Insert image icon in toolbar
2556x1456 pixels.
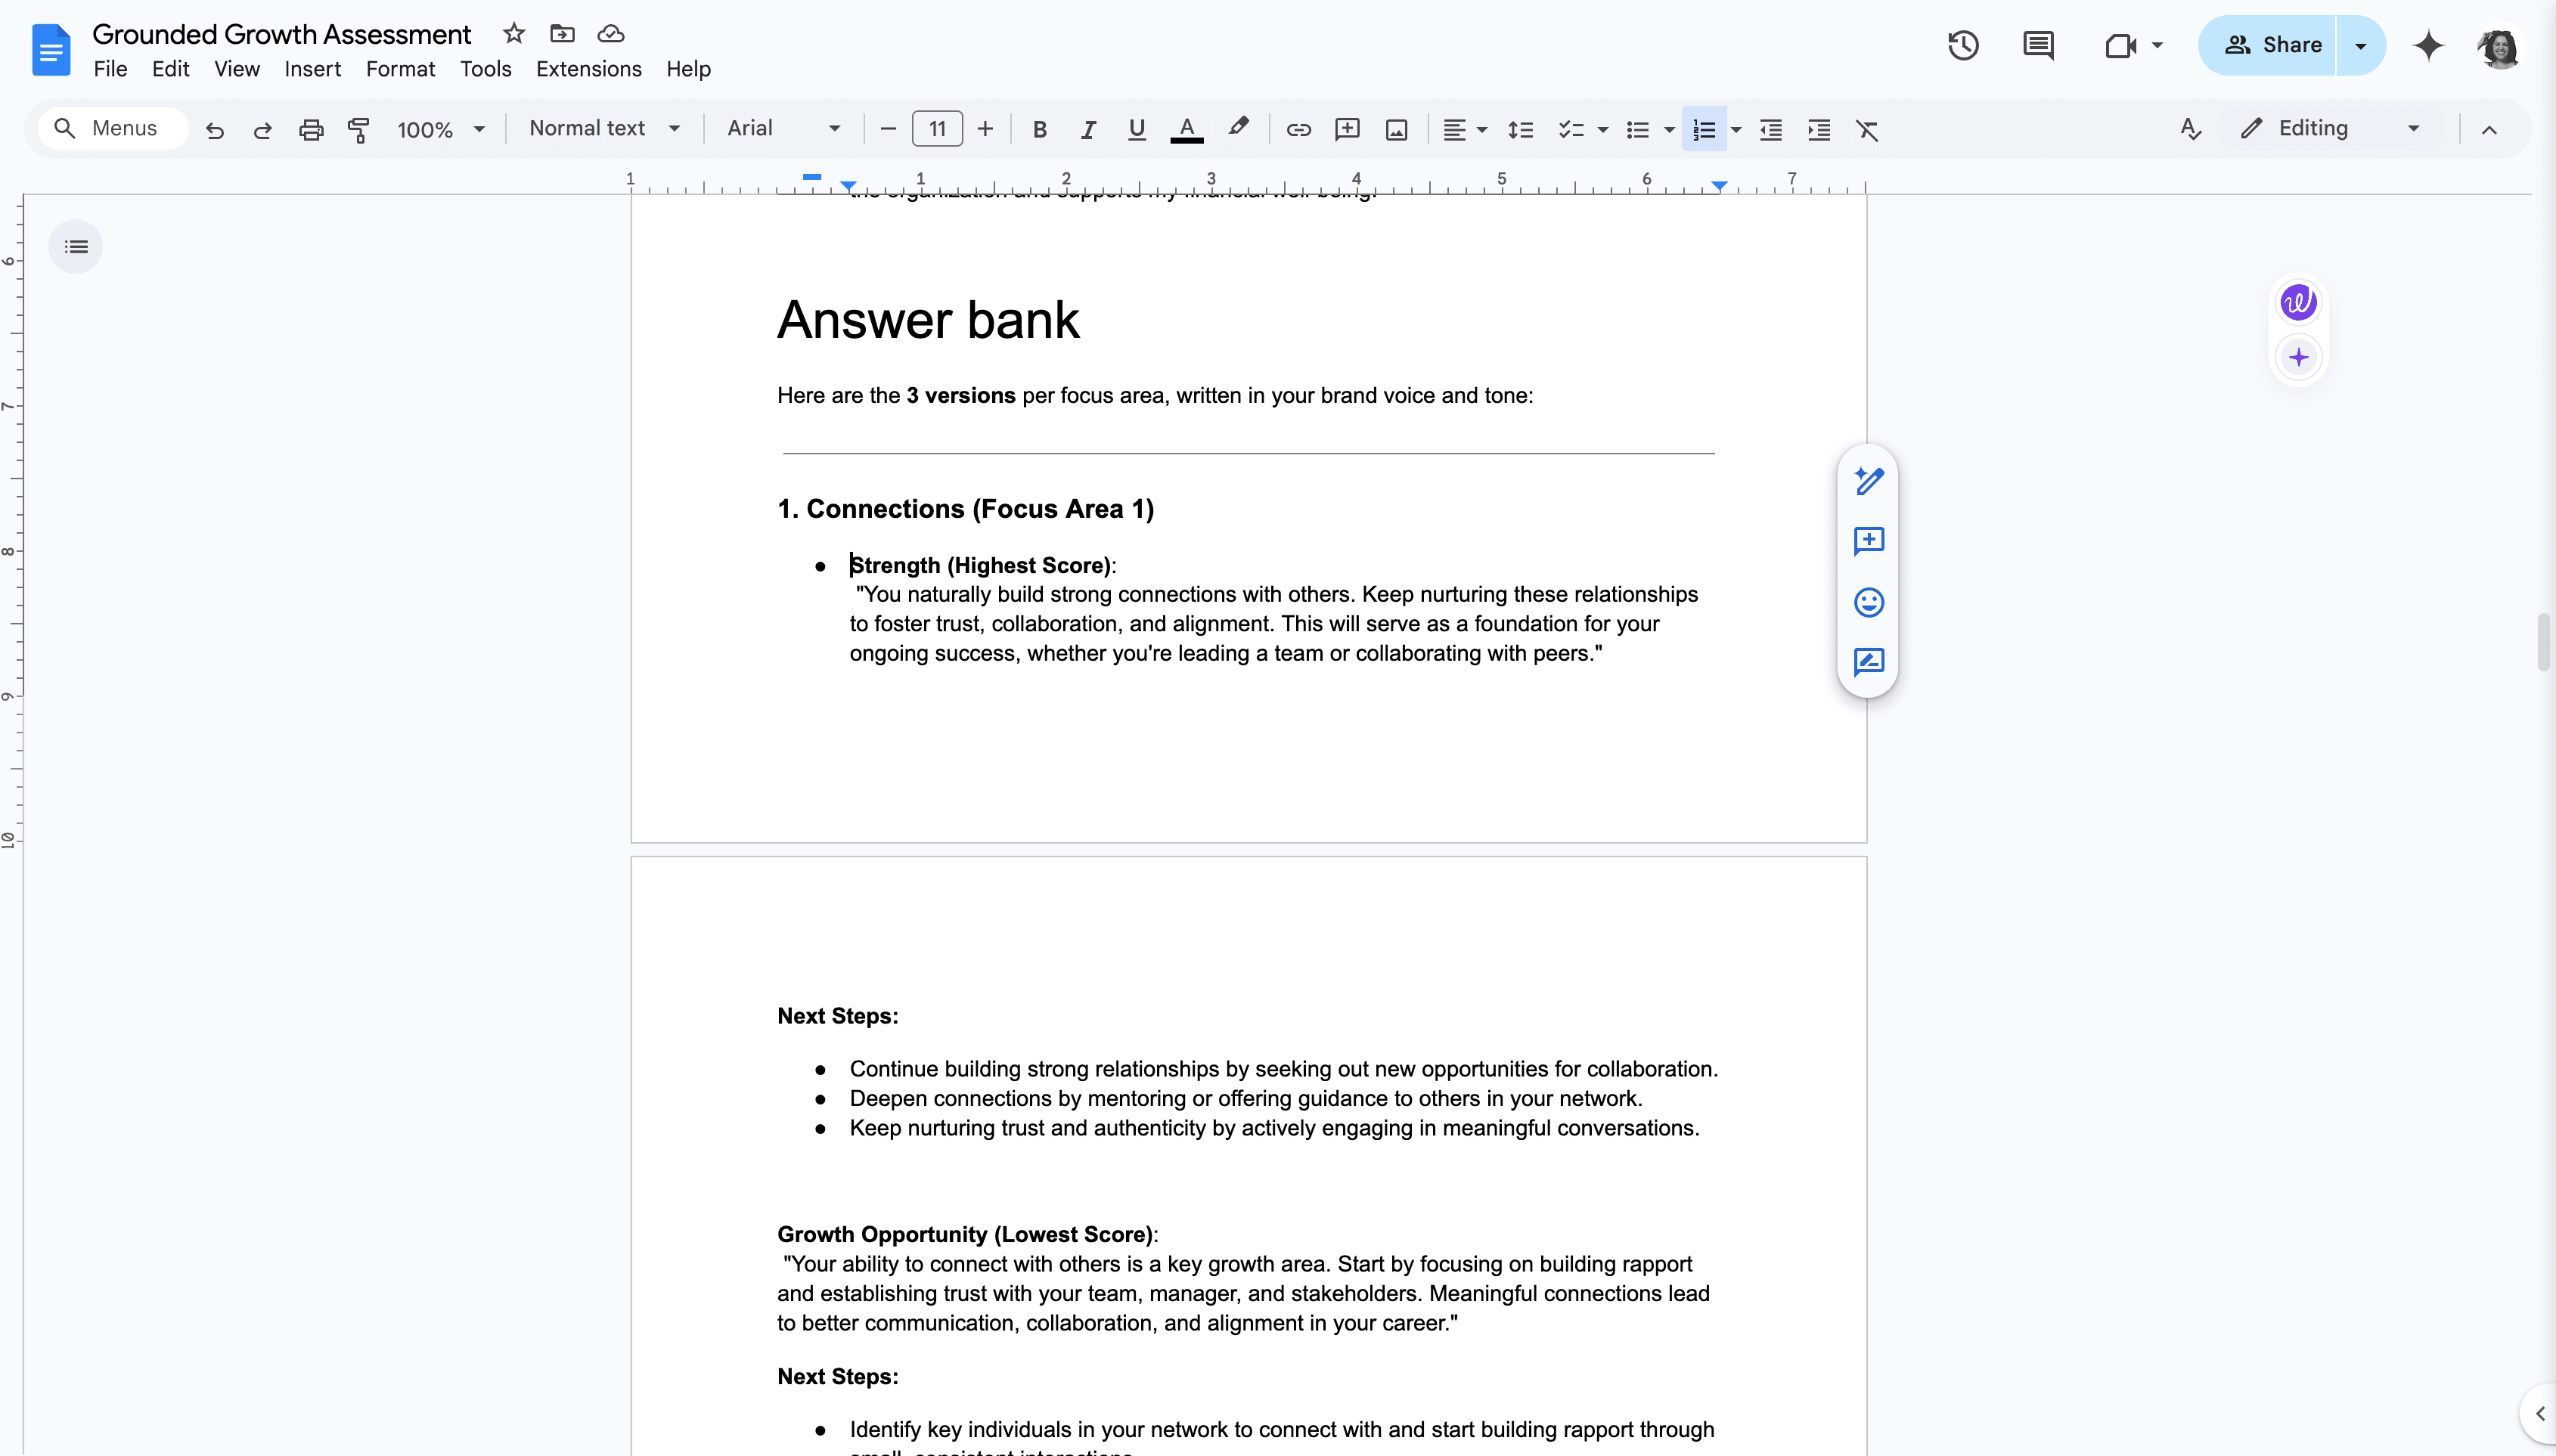[1396, 130]
